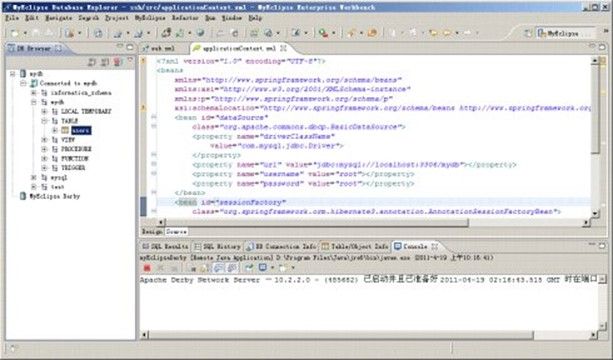Click the Open Perspective icon

coord(528,34)
